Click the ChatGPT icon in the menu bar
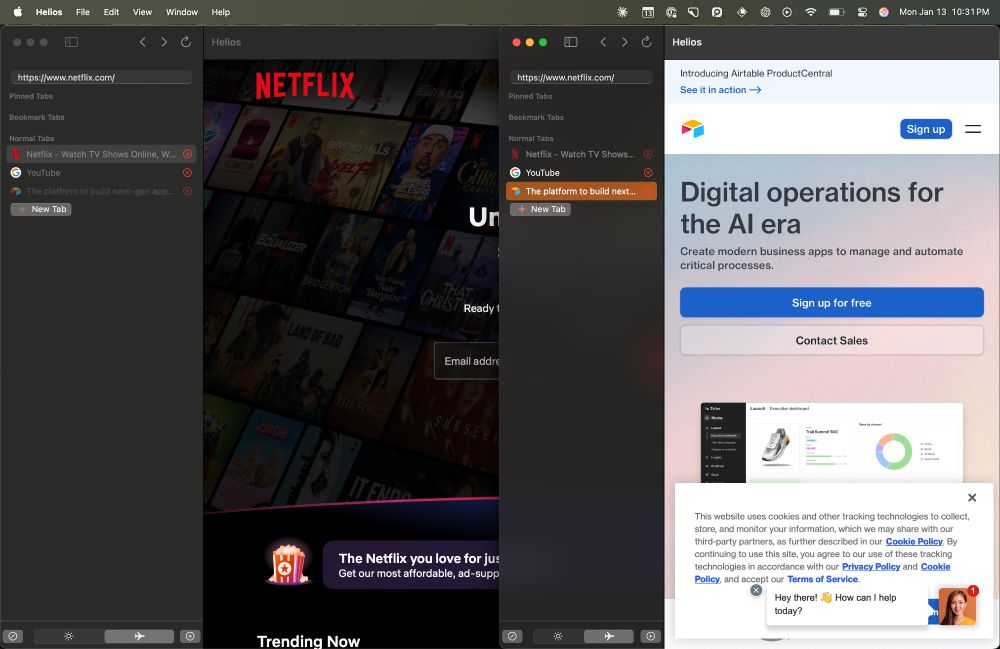The image size is (1000, 649). 765,12
